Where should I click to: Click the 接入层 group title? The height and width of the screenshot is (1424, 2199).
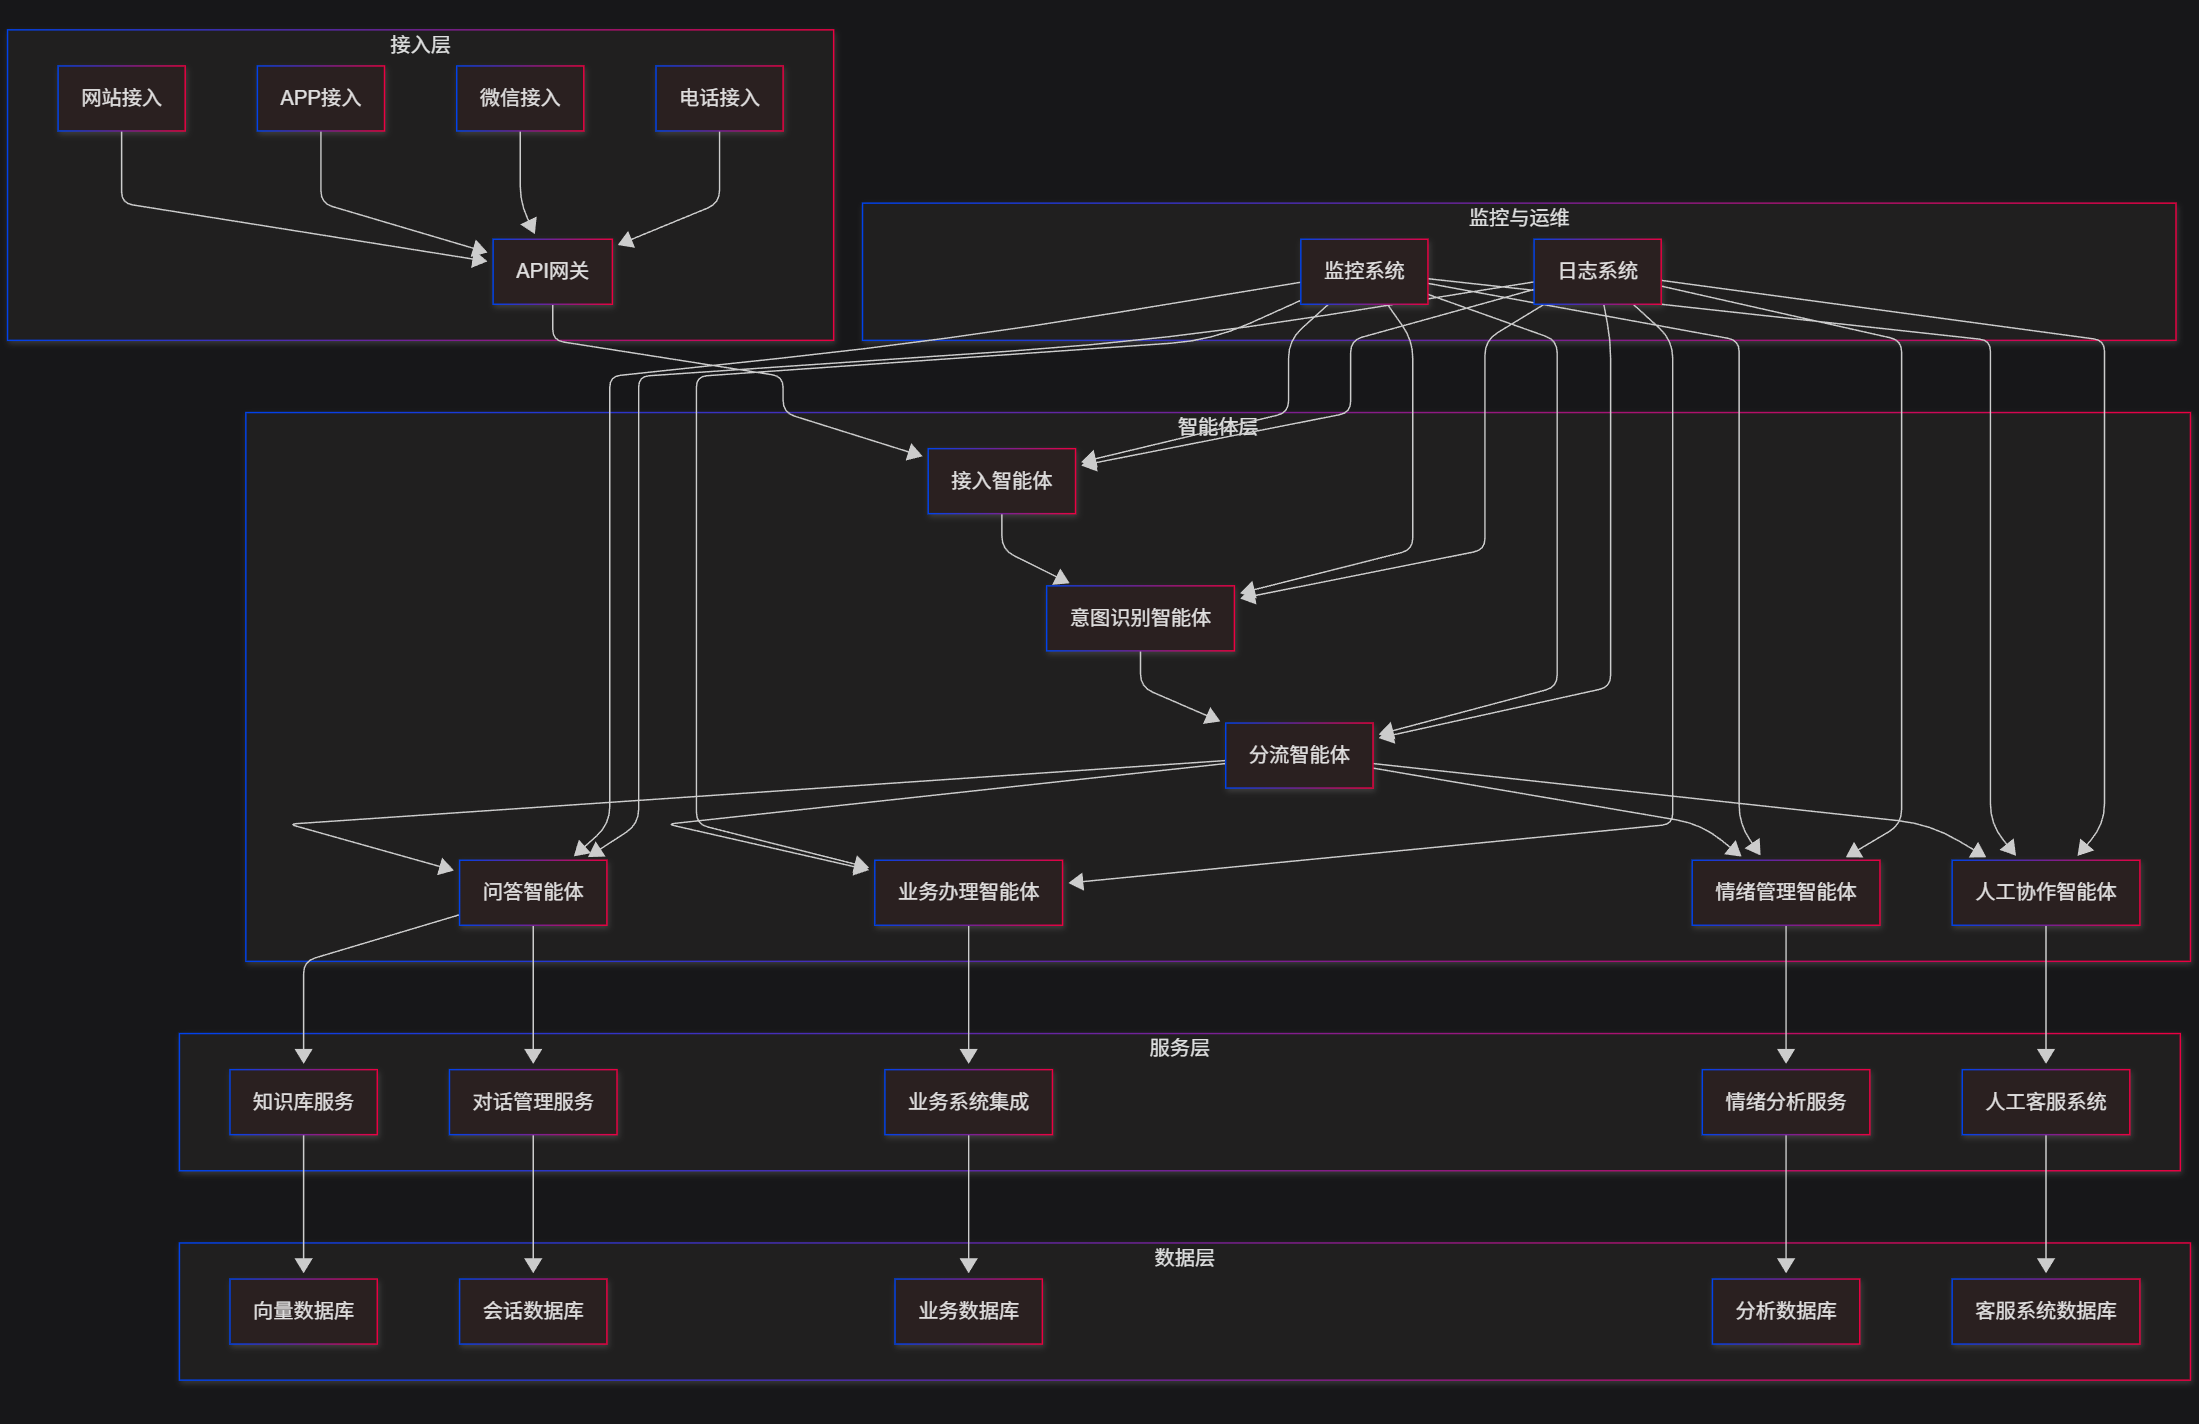click(420, 45)
